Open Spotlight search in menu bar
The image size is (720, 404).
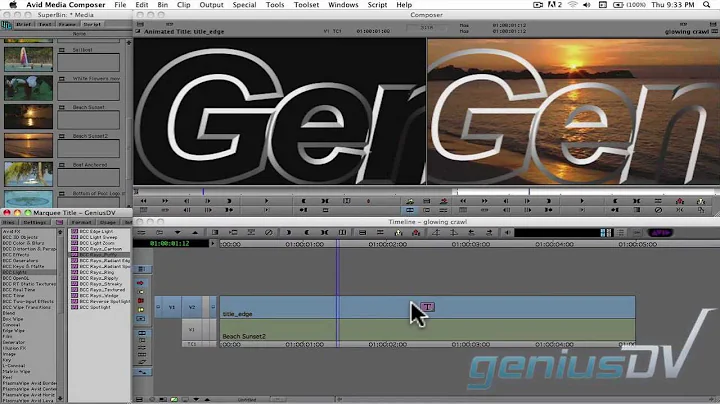[707, 5]
